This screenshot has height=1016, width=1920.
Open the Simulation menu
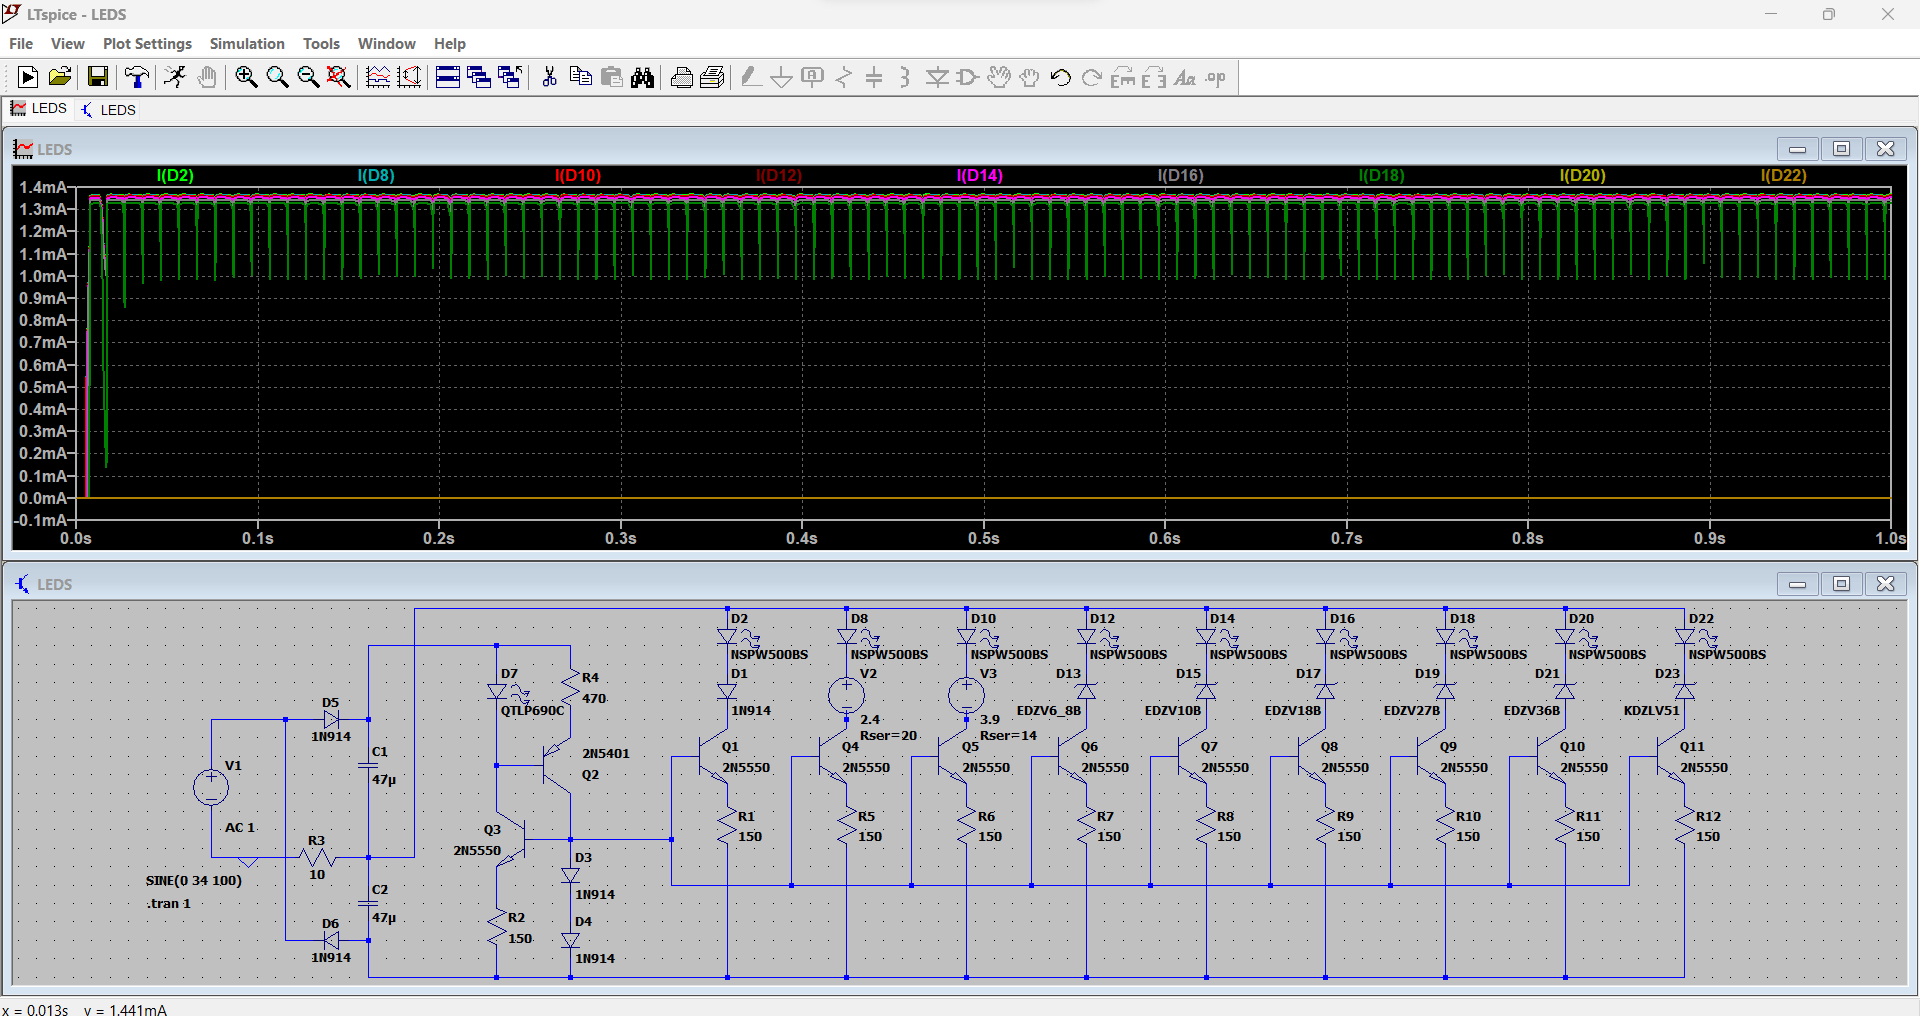click(x=247, y=44)
